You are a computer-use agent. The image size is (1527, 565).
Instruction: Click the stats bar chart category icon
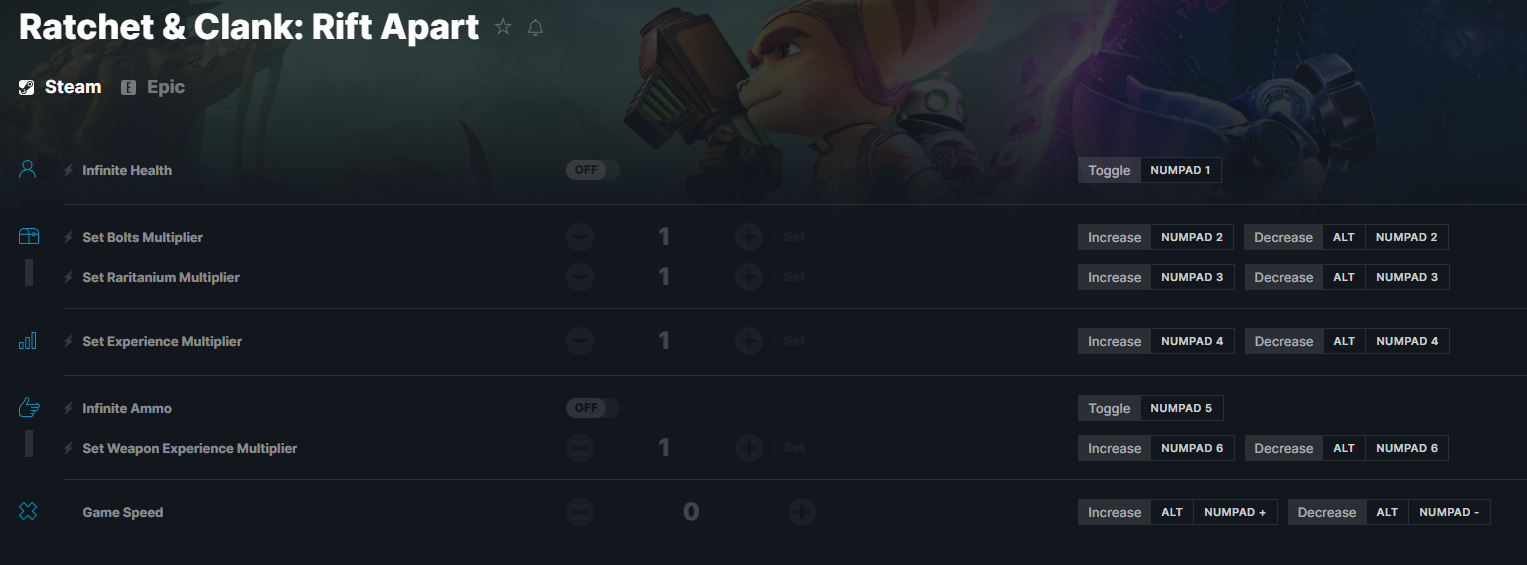coord(28,341)
